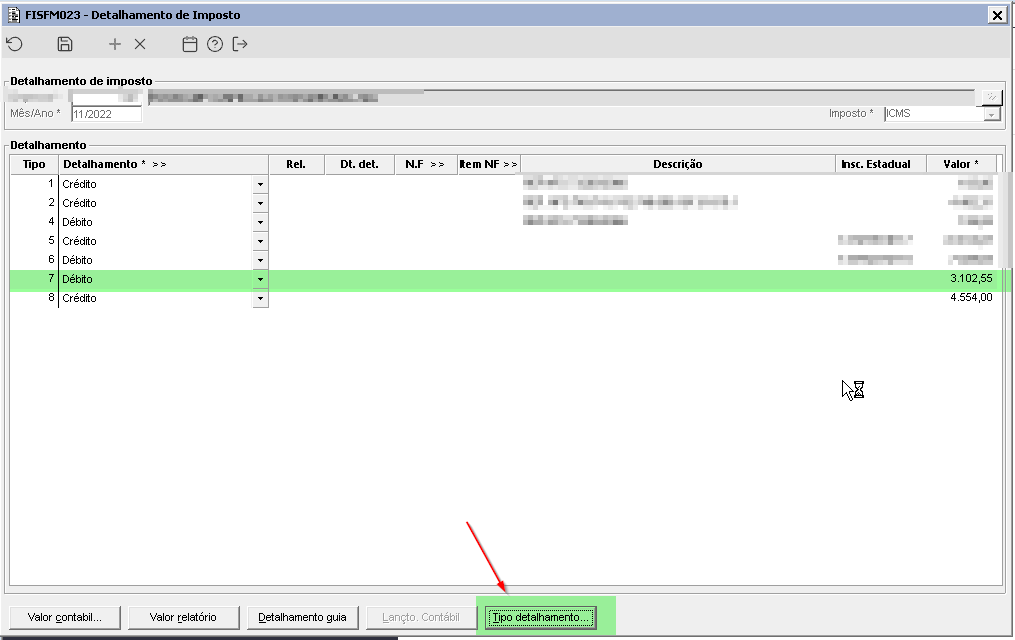This screenshot has width=1015, height=640.
Task: Select Crédito text in row 2
Action: [80, 203]
